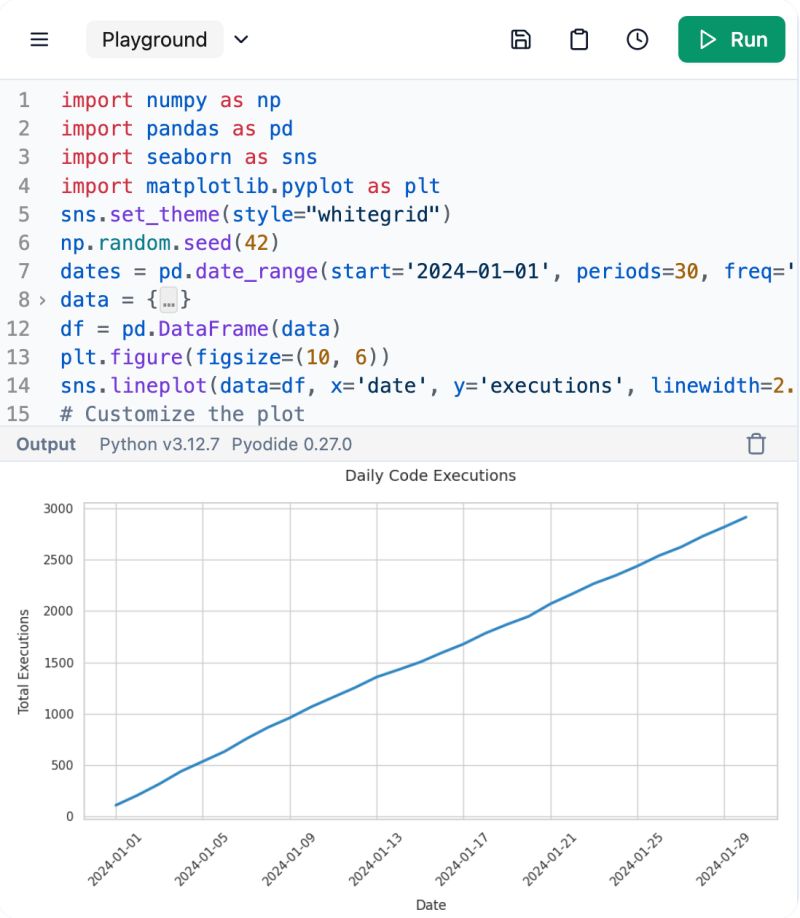Click the save floppy disk icon
Viewport: 800px width, 918px height.
pos(521,39)
